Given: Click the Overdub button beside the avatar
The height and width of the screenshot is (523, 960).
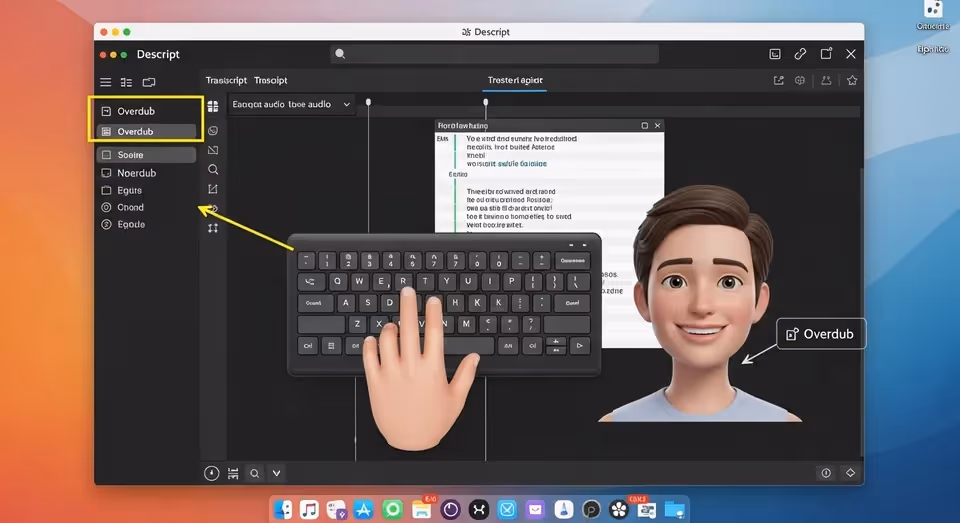Looking at the screenshot, I should click(x=821, y=334).
